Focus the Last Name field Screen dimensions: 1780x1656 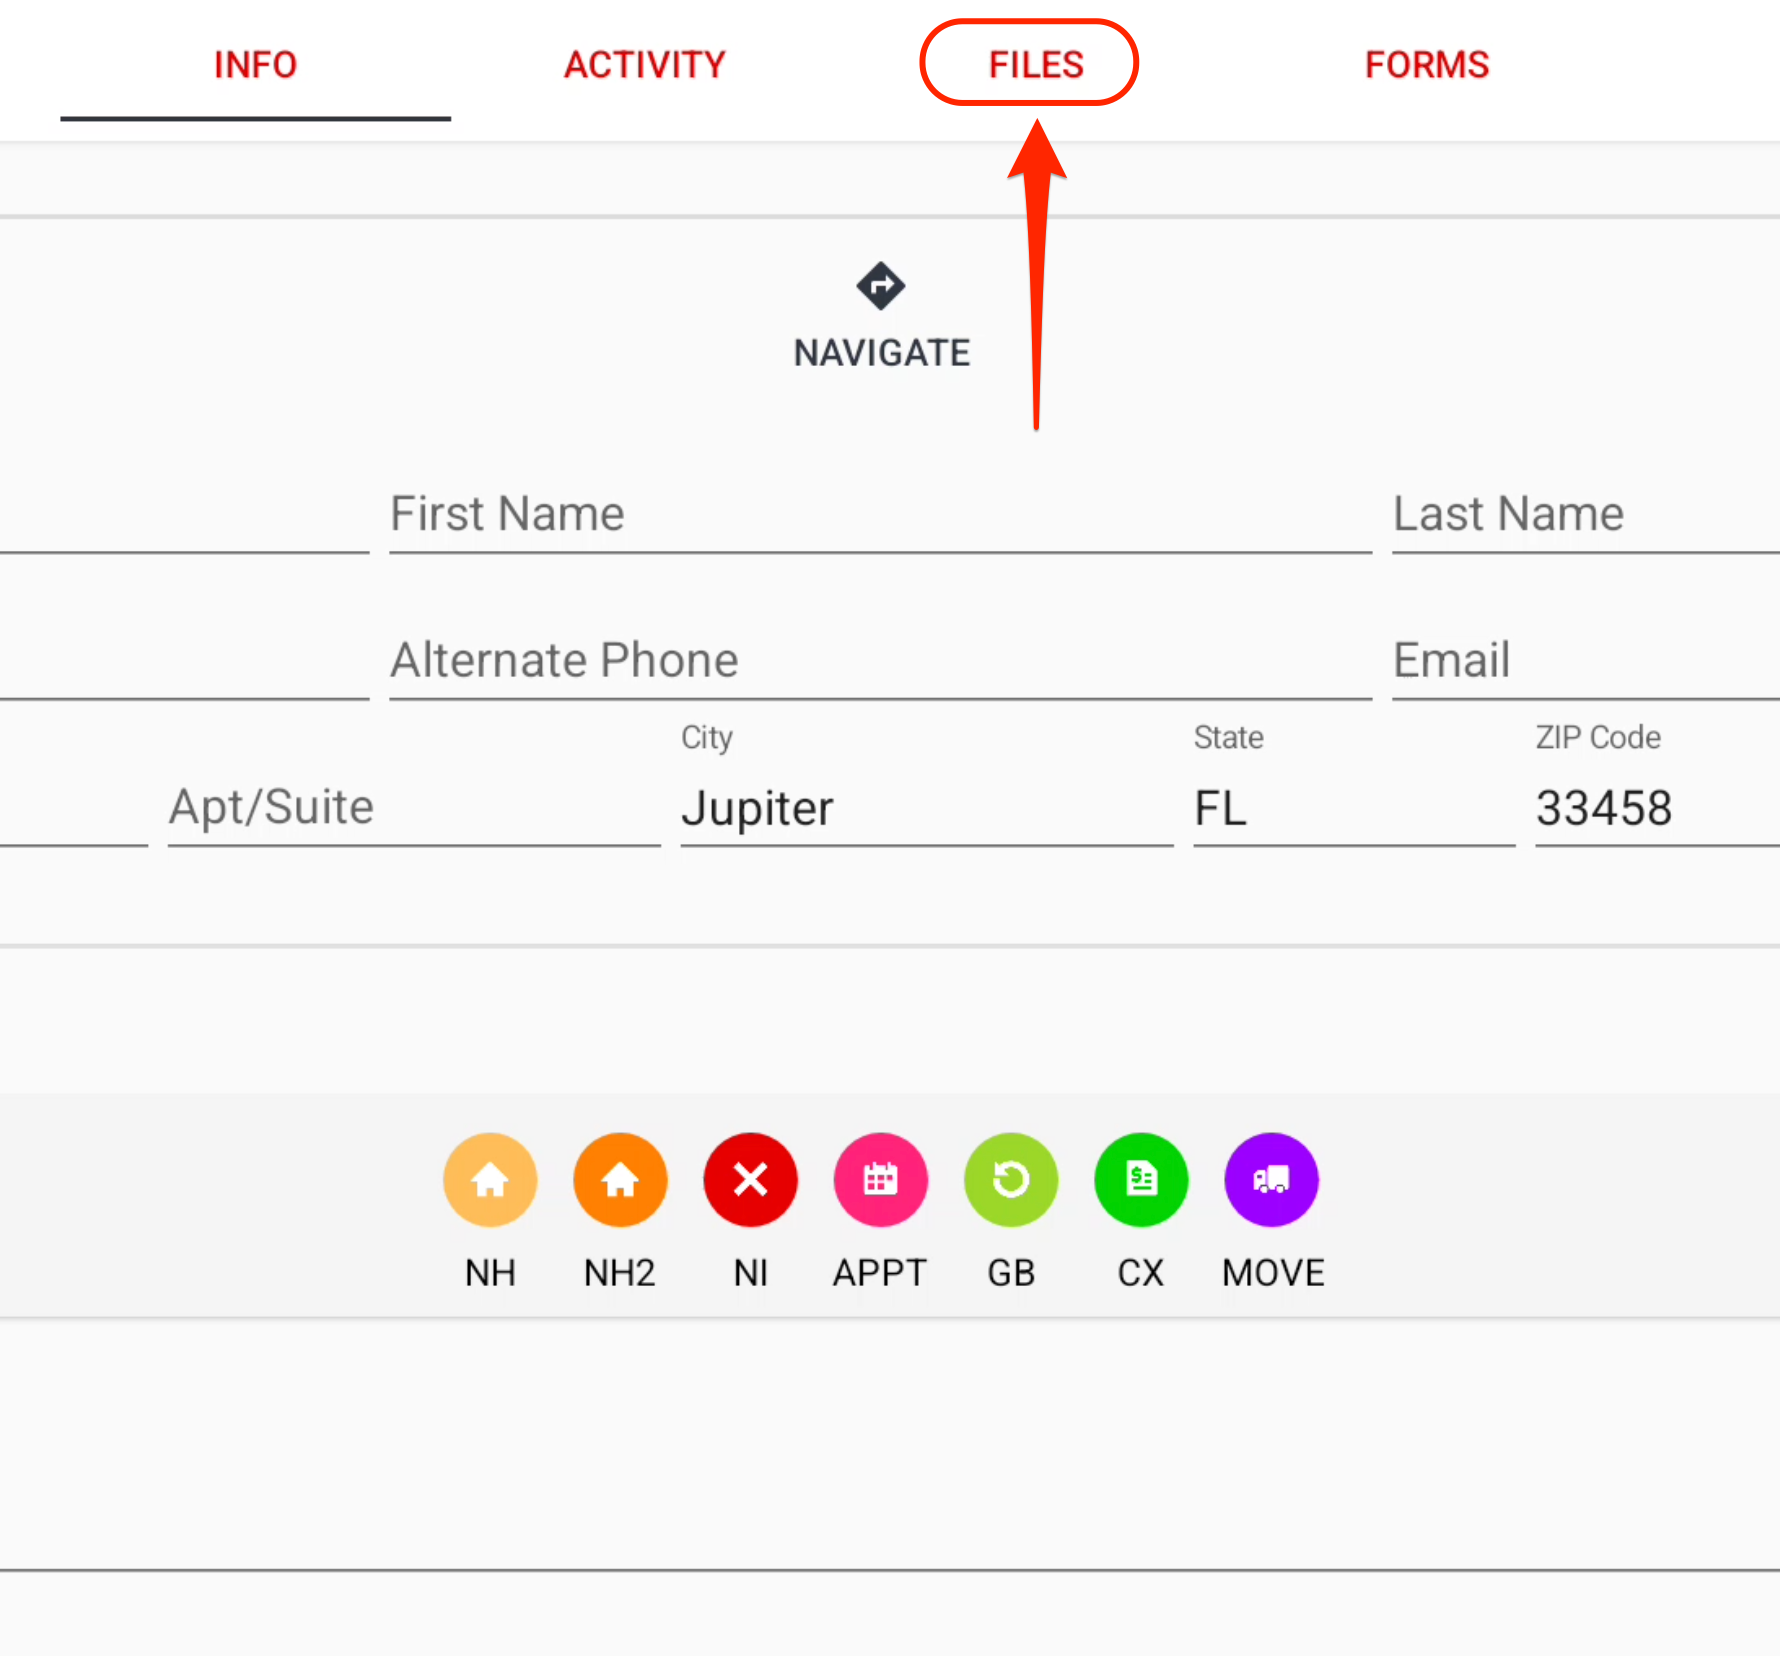1585,515
